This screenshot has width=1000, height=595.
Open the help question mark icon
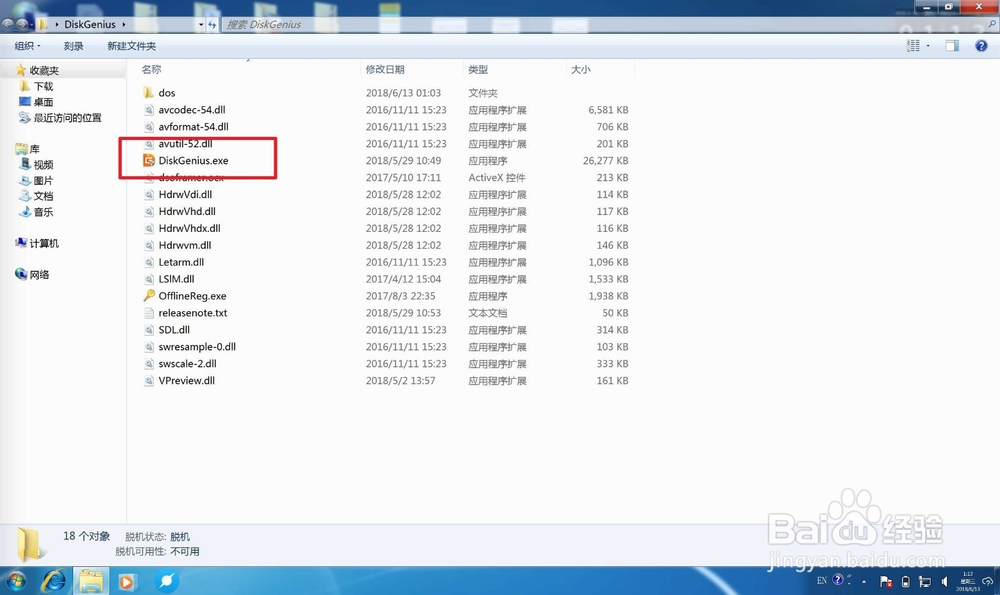(x=981, y=46)
